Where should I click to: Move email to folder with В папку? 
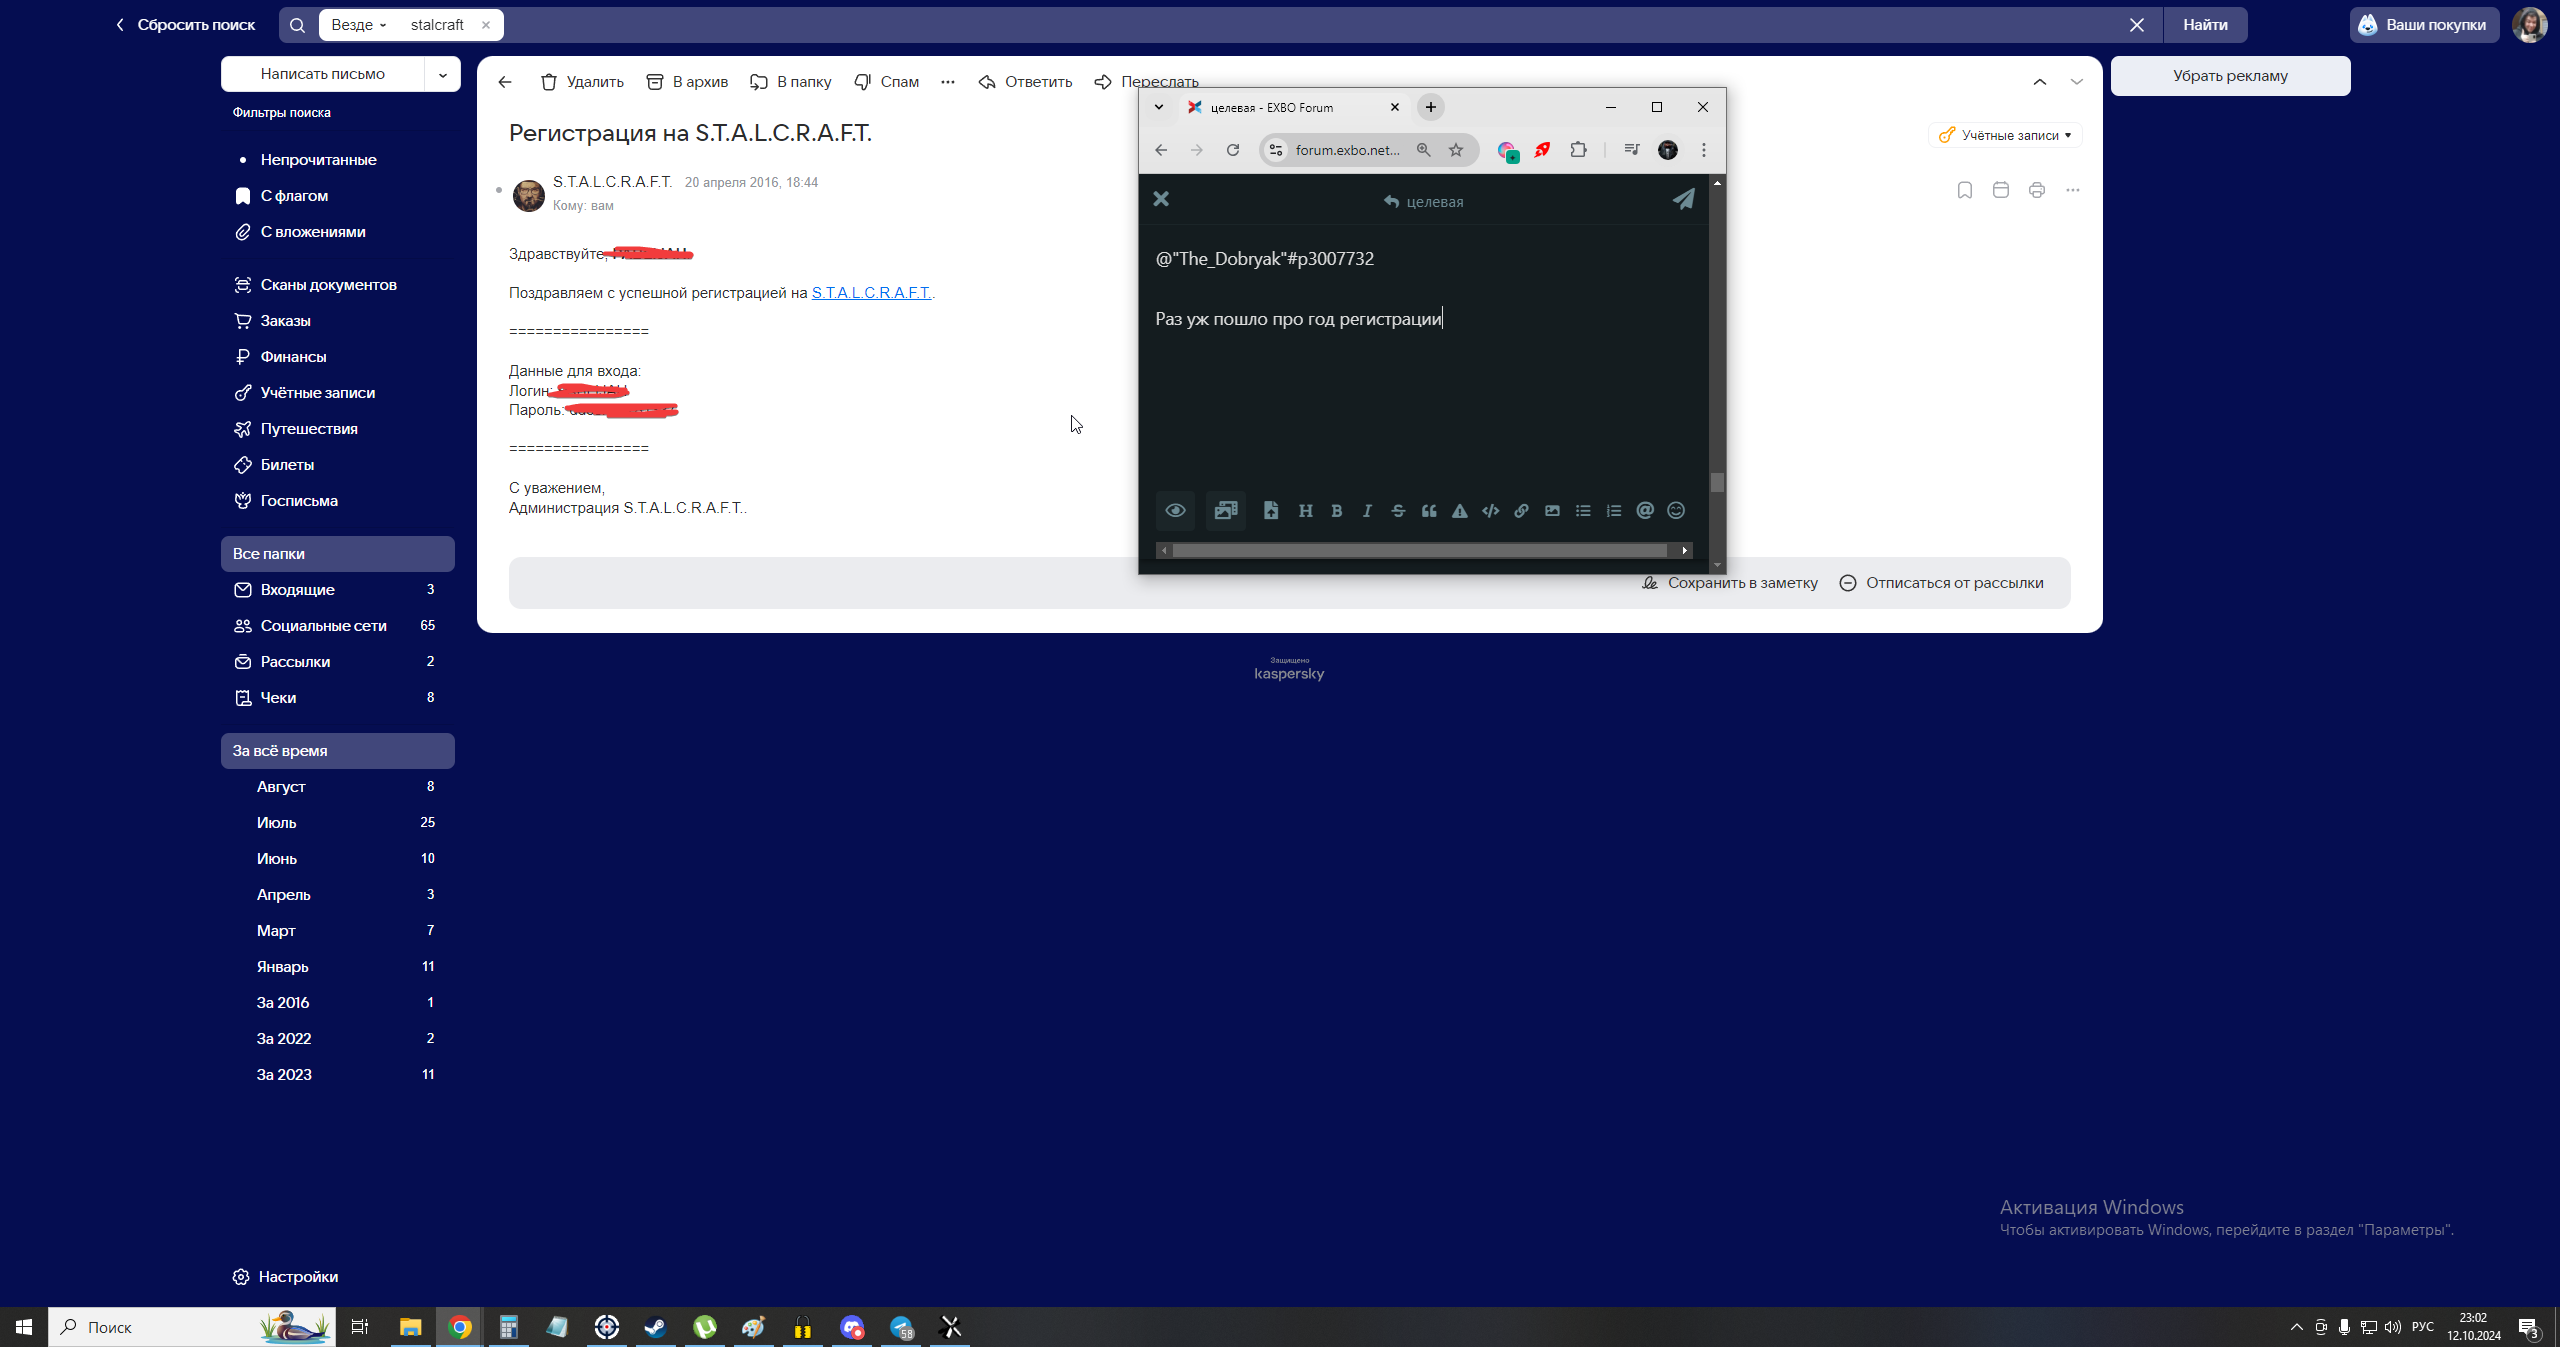pyautogui.click(x=791, y=82)
